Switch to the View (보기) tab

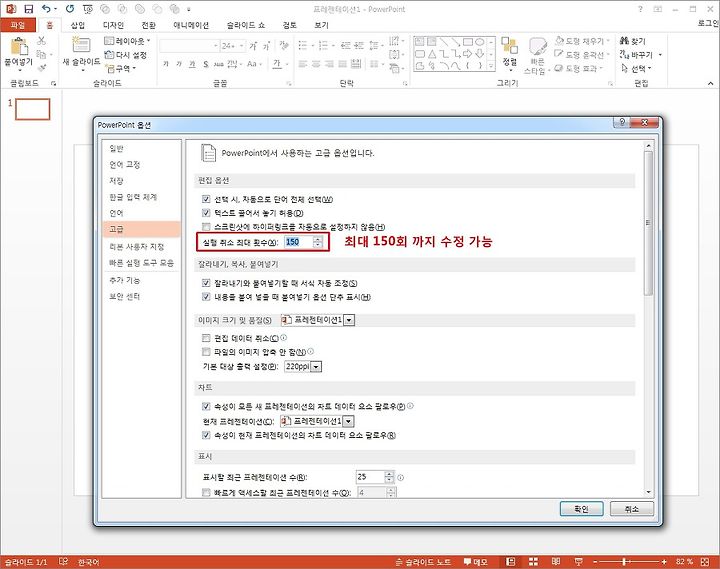click(321, 25)
